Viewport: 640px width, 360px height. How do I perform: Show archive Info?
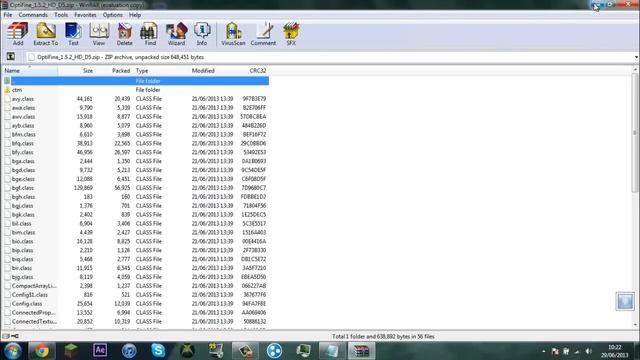(x=202, y=34)
